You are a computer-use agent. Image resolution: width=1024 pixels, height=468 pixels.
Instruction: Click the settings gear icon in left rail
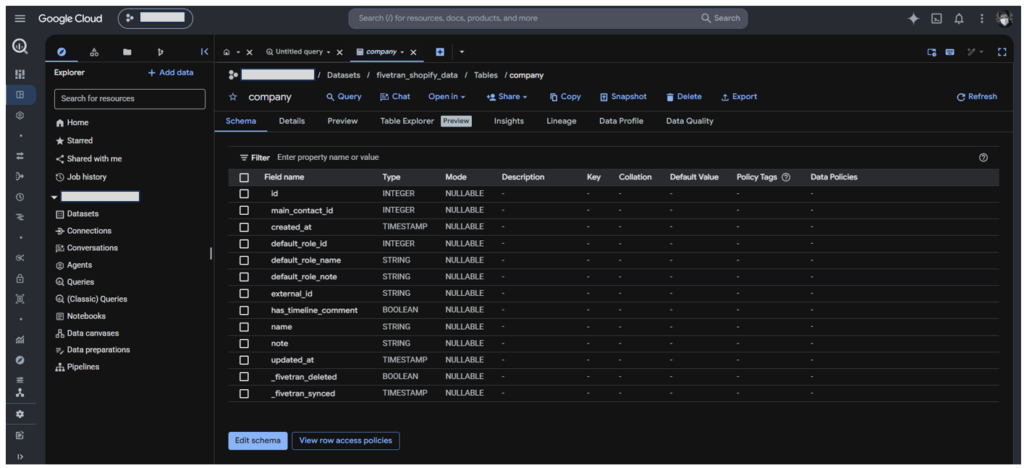click(x=20, y=414)
